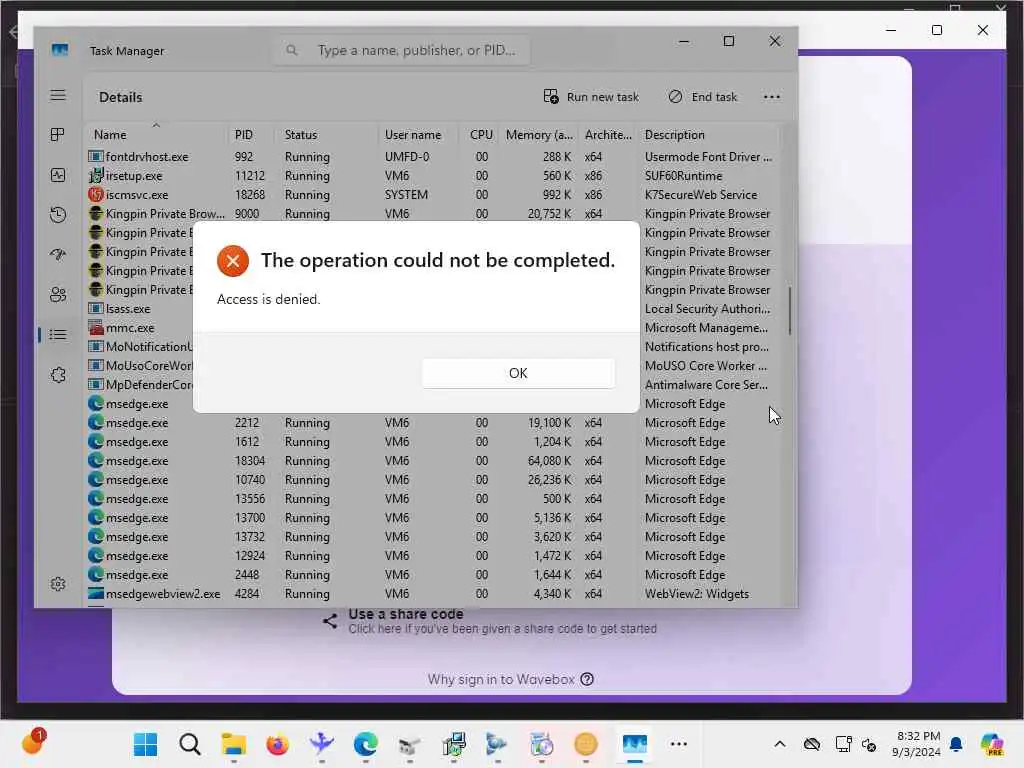Open the Startup apps icon in sidebar
The image size is (1024, 768).
pos(58,255)
